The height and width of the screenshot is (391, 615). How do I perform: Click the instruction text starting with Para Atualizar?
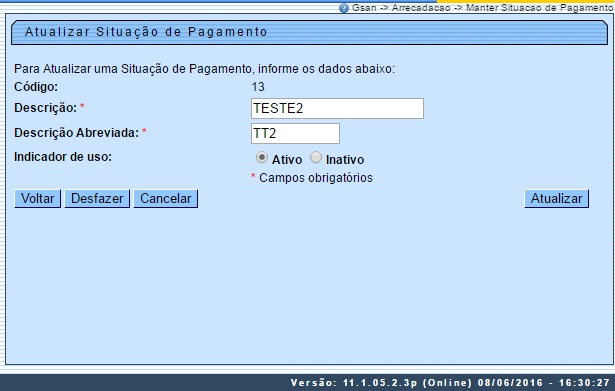[x=204, y=69]
